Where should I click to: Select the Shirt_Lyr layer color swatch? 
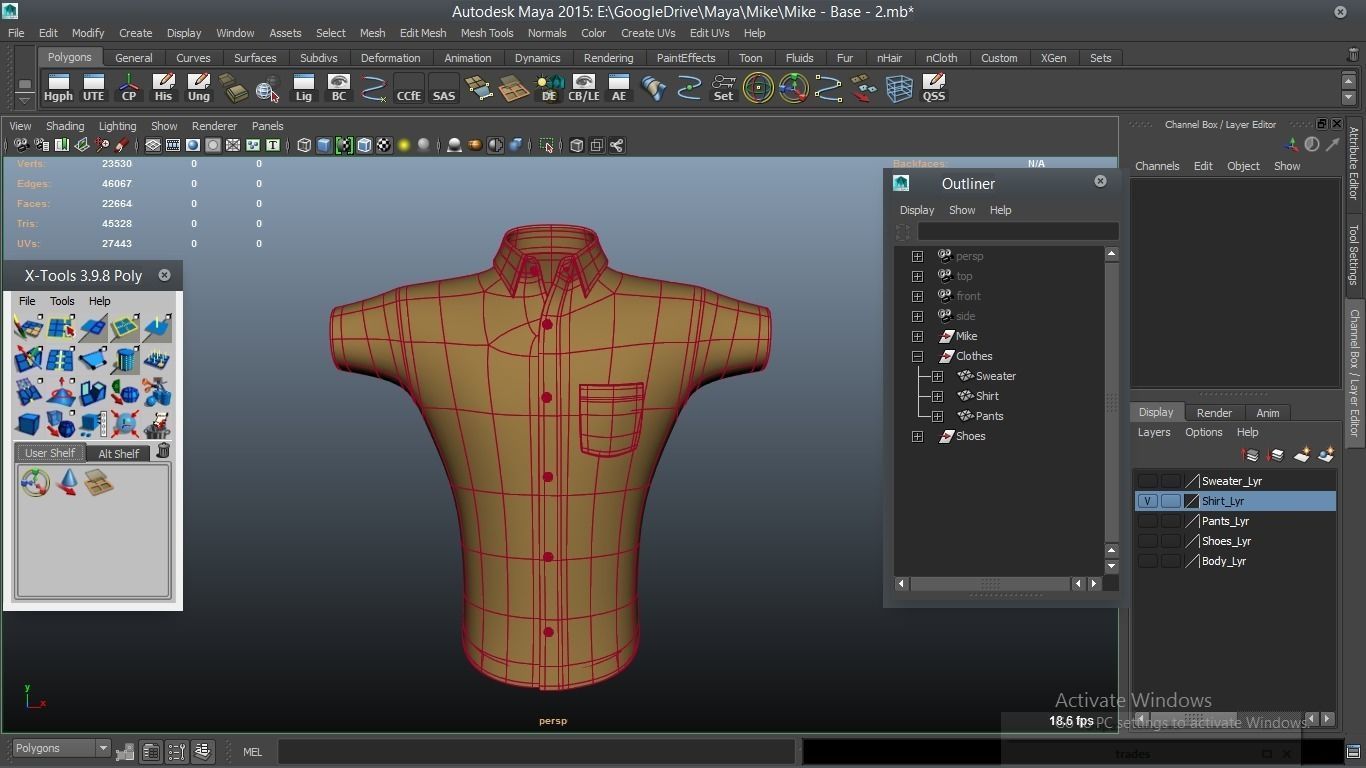(x=1191, y=501)
